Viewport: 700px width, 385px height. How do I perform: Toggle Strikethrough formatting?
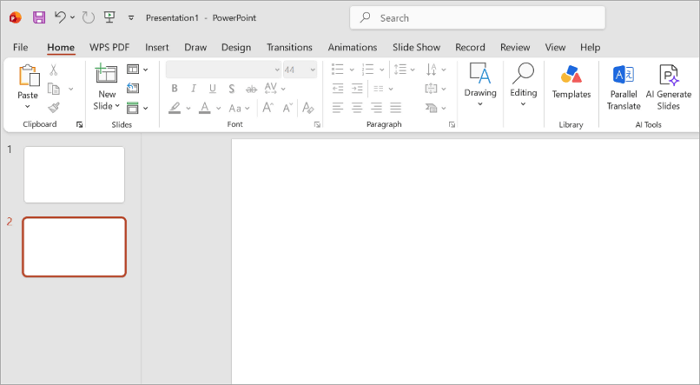(x=251, y=89)
